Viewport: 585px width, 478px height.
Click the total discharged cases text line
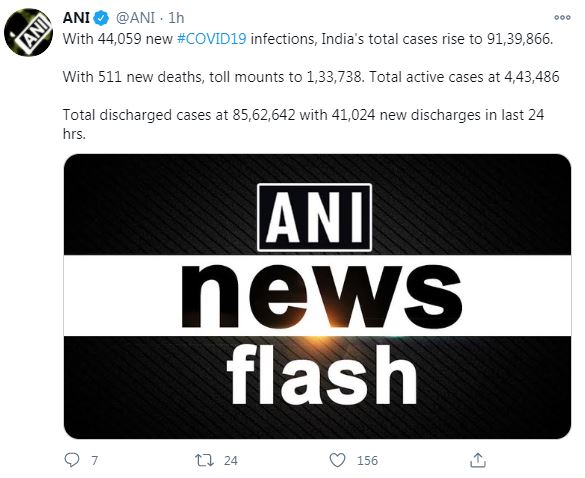pyautogui.click(x=303, y=124)
